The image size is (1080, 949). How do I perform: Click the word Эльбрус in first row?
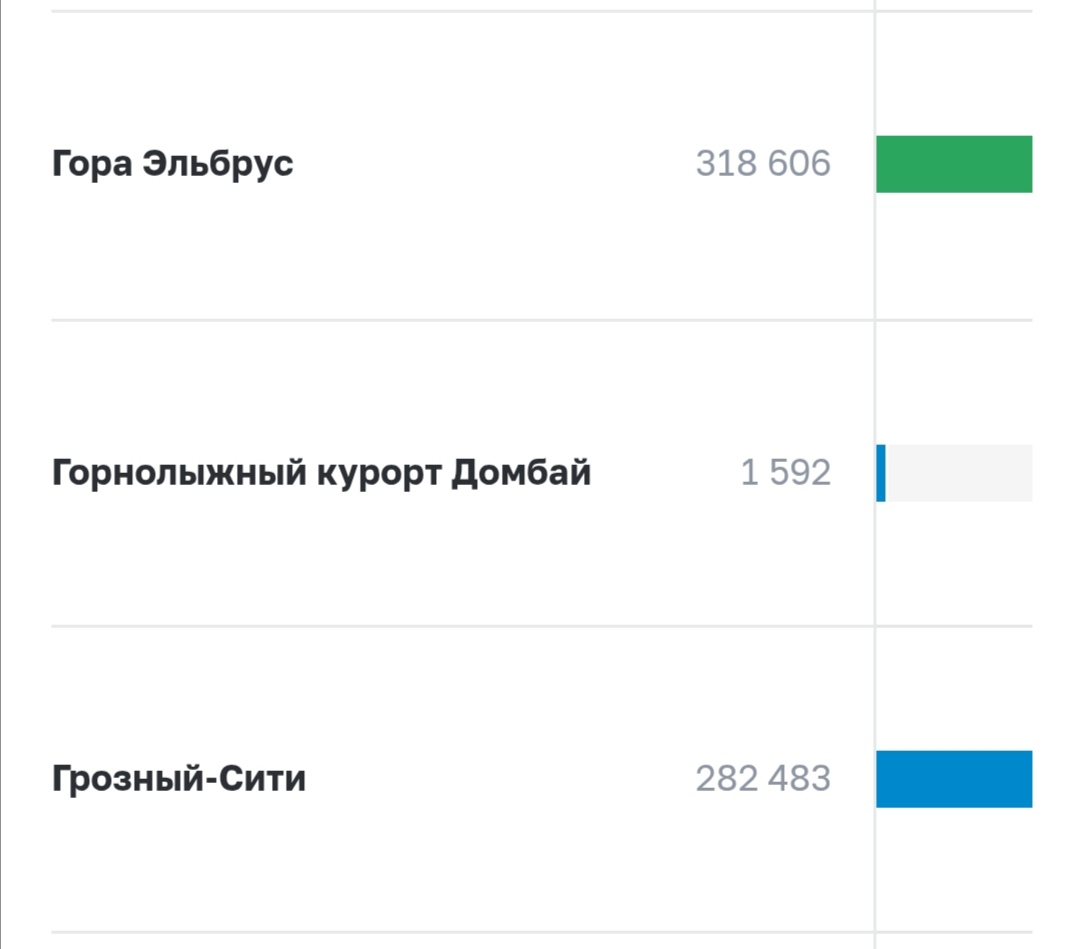(218, 163)
